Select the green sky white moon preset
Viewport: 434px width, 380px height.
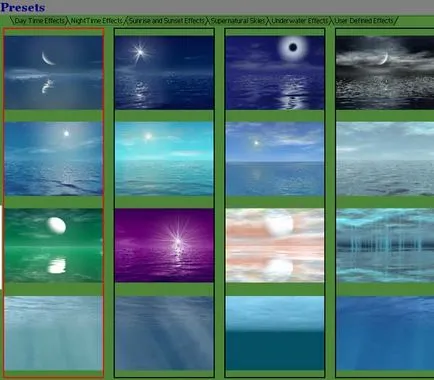[53, 246]
